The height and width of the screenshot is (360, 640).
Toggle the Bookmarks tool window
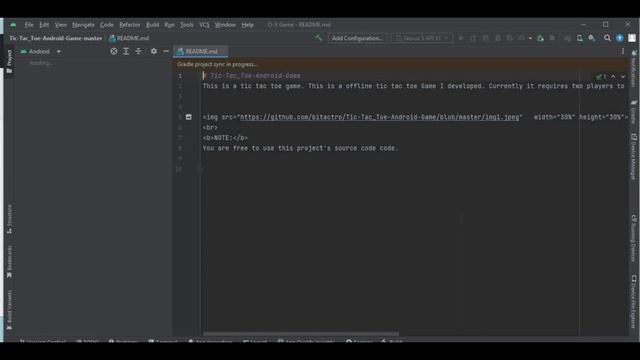pos(9,262)
